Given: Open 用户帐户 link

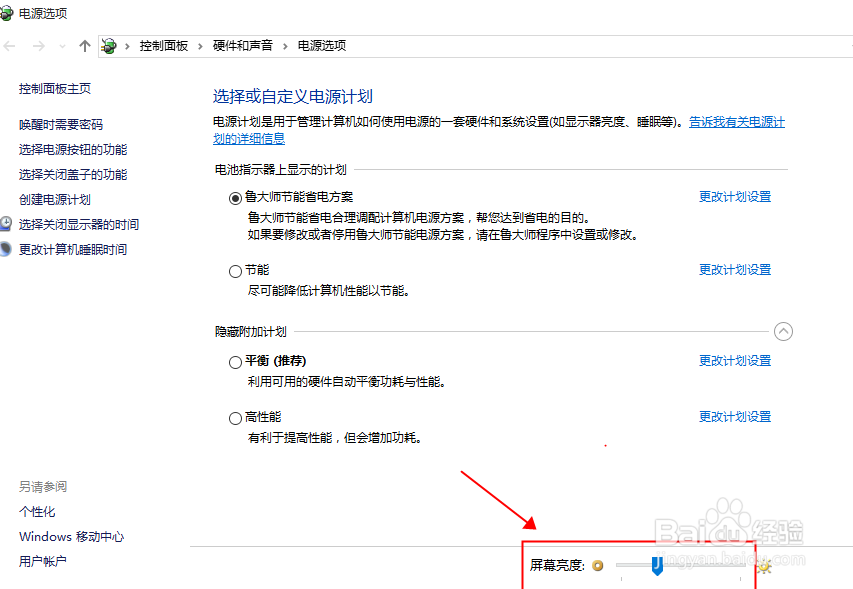Looking at the screenshot, I should (x=42, y=561).
